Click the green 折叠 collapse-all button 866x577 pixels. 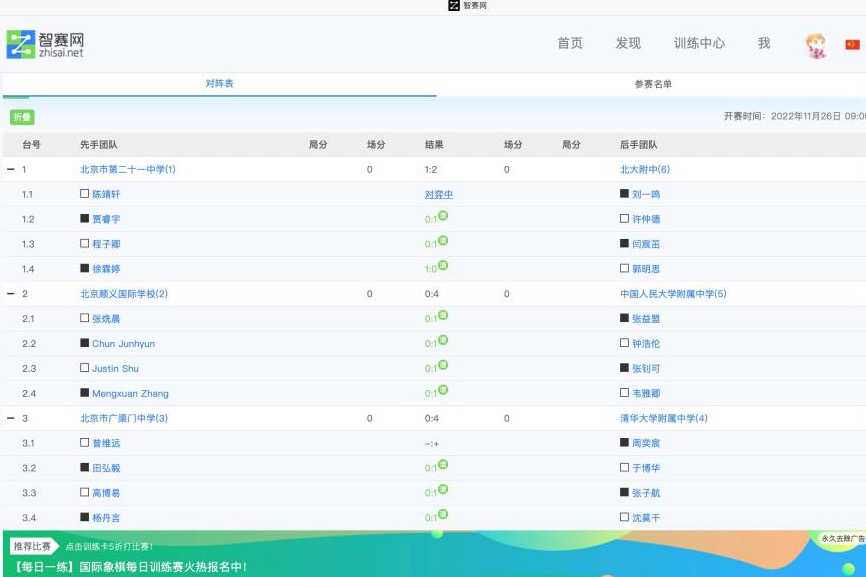tap(22, 117)
